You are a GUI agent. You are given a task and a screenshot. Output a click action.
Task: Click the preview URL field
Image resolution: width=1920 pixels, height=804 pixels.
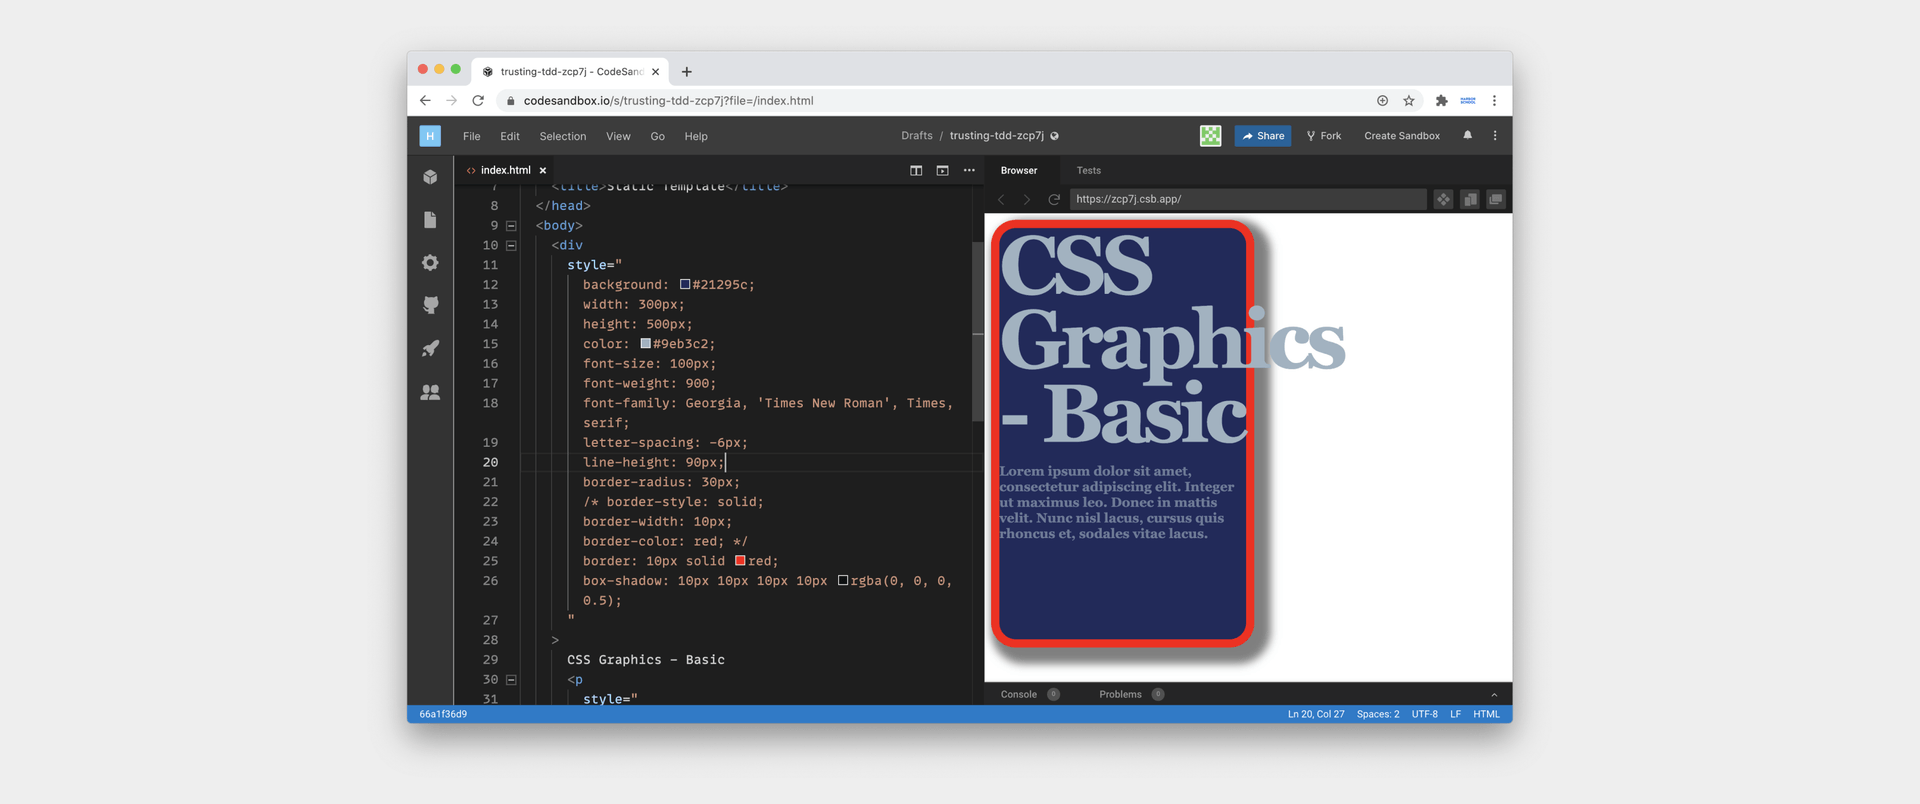click(1248, 199)
